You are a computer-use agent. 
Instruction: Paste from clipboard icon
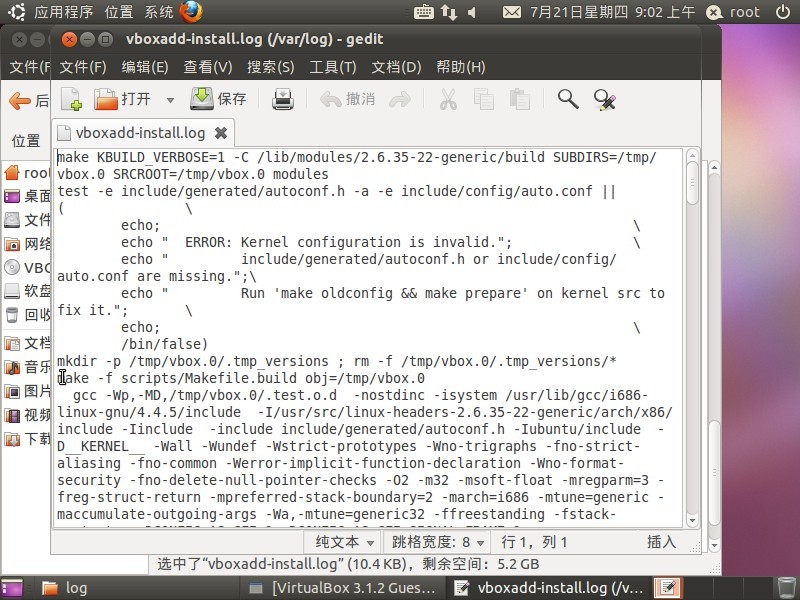coord(519,99)
